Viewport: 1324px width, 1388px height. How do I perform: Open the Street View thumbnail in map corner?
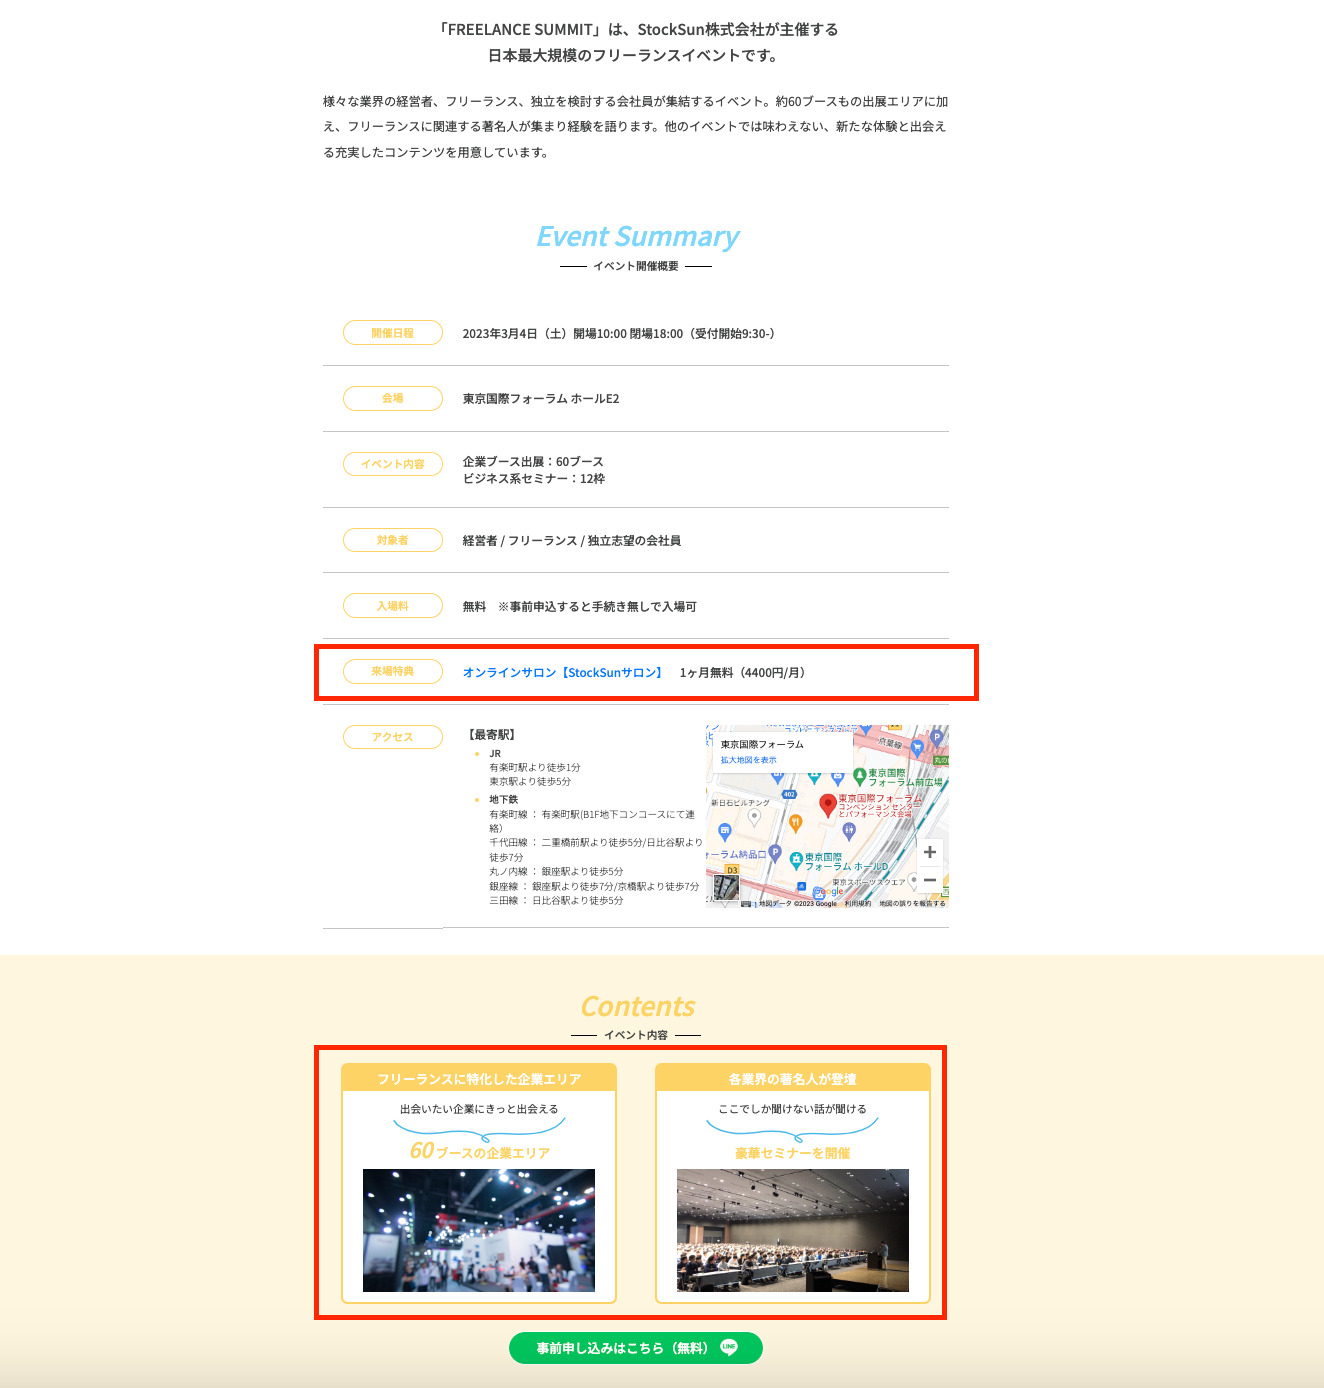click(x=725, y=888)
